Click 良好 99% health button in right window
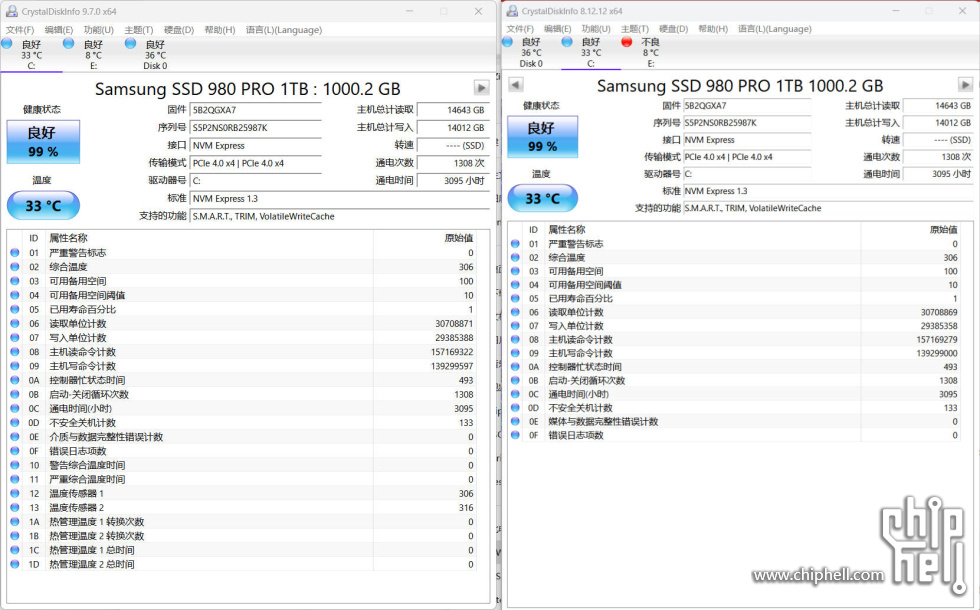 [542, 137]
